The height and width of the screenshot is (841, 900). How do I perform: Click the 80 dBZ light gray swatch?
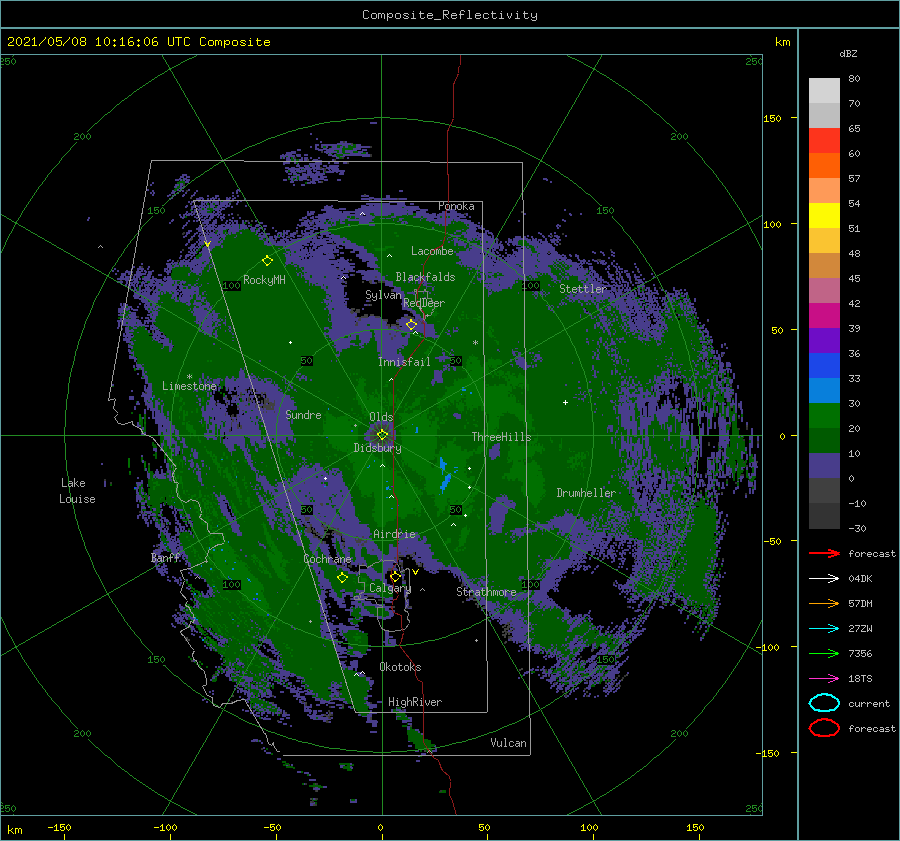[x=824, y=90]
